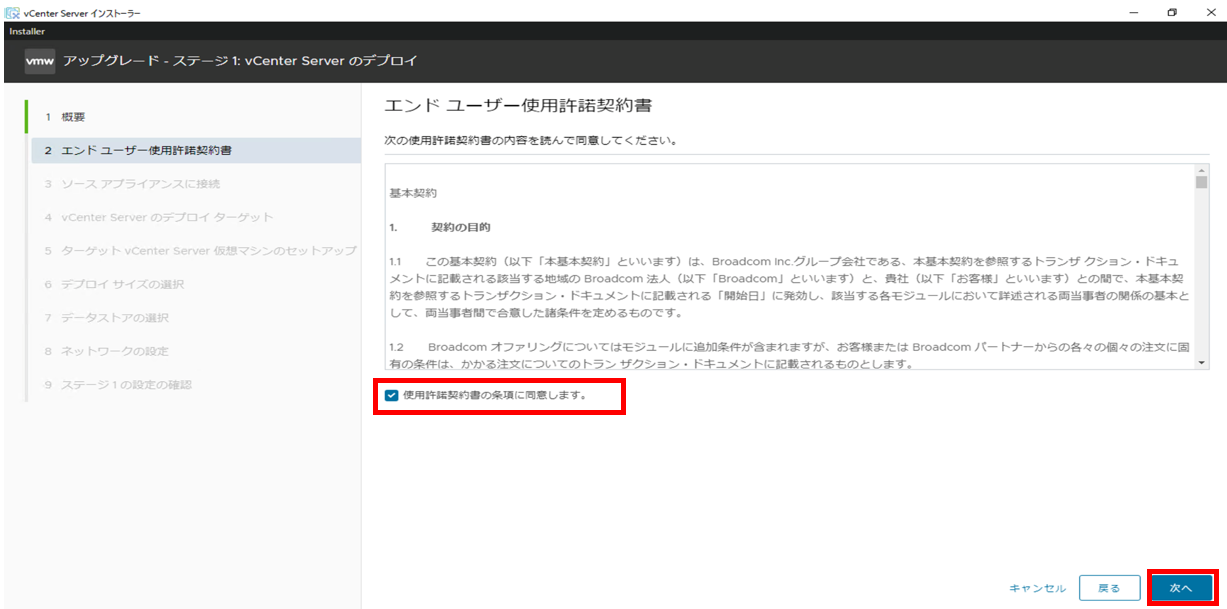Click the 次の使用許諾契約書の内容を読んで同意してください instruction text

tap(531, 141)
